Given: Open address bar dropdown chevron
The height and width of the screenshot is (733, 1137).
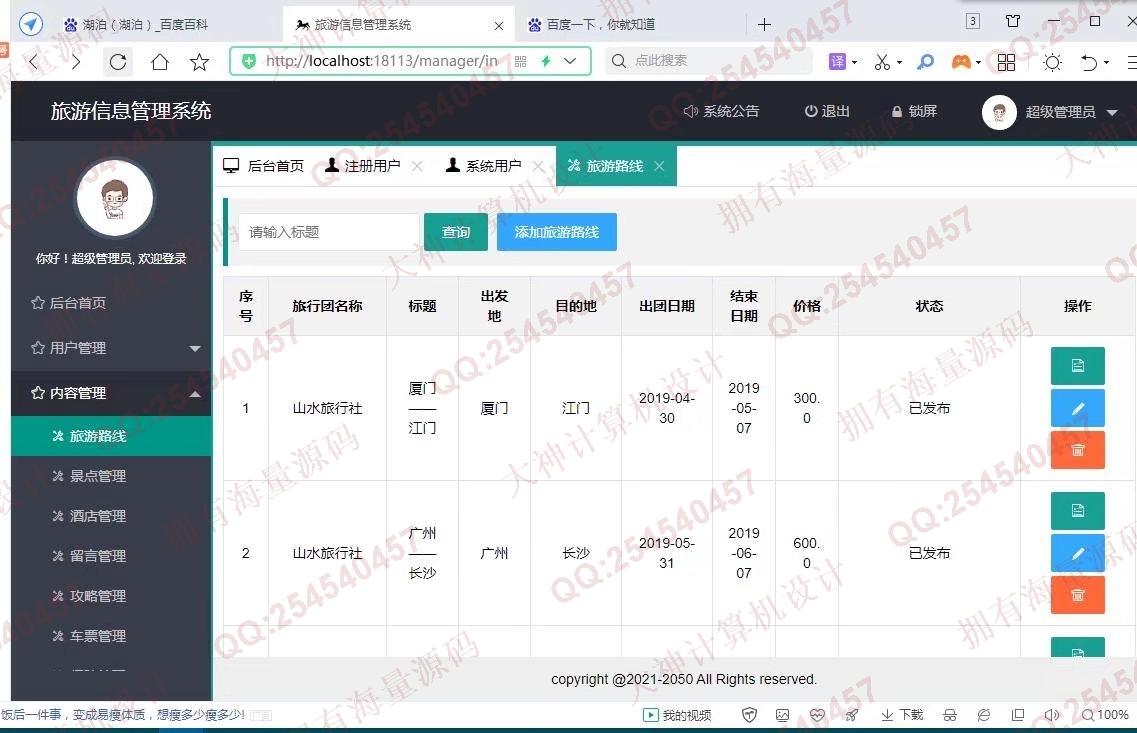Looking at the screenshot, I should pyautogui.click(x=571, y=62).
